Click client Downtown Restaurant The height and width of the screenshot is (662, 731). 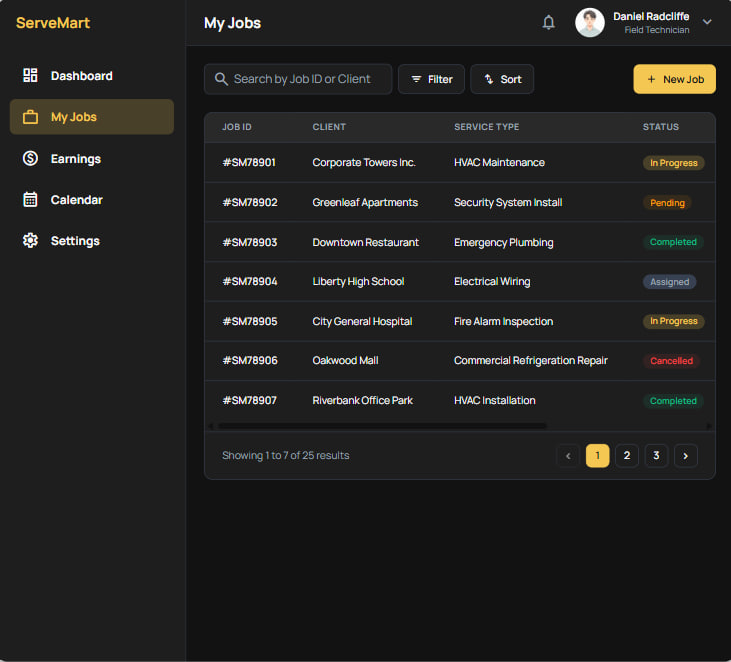pyautogui.click(x=366, y=242)
